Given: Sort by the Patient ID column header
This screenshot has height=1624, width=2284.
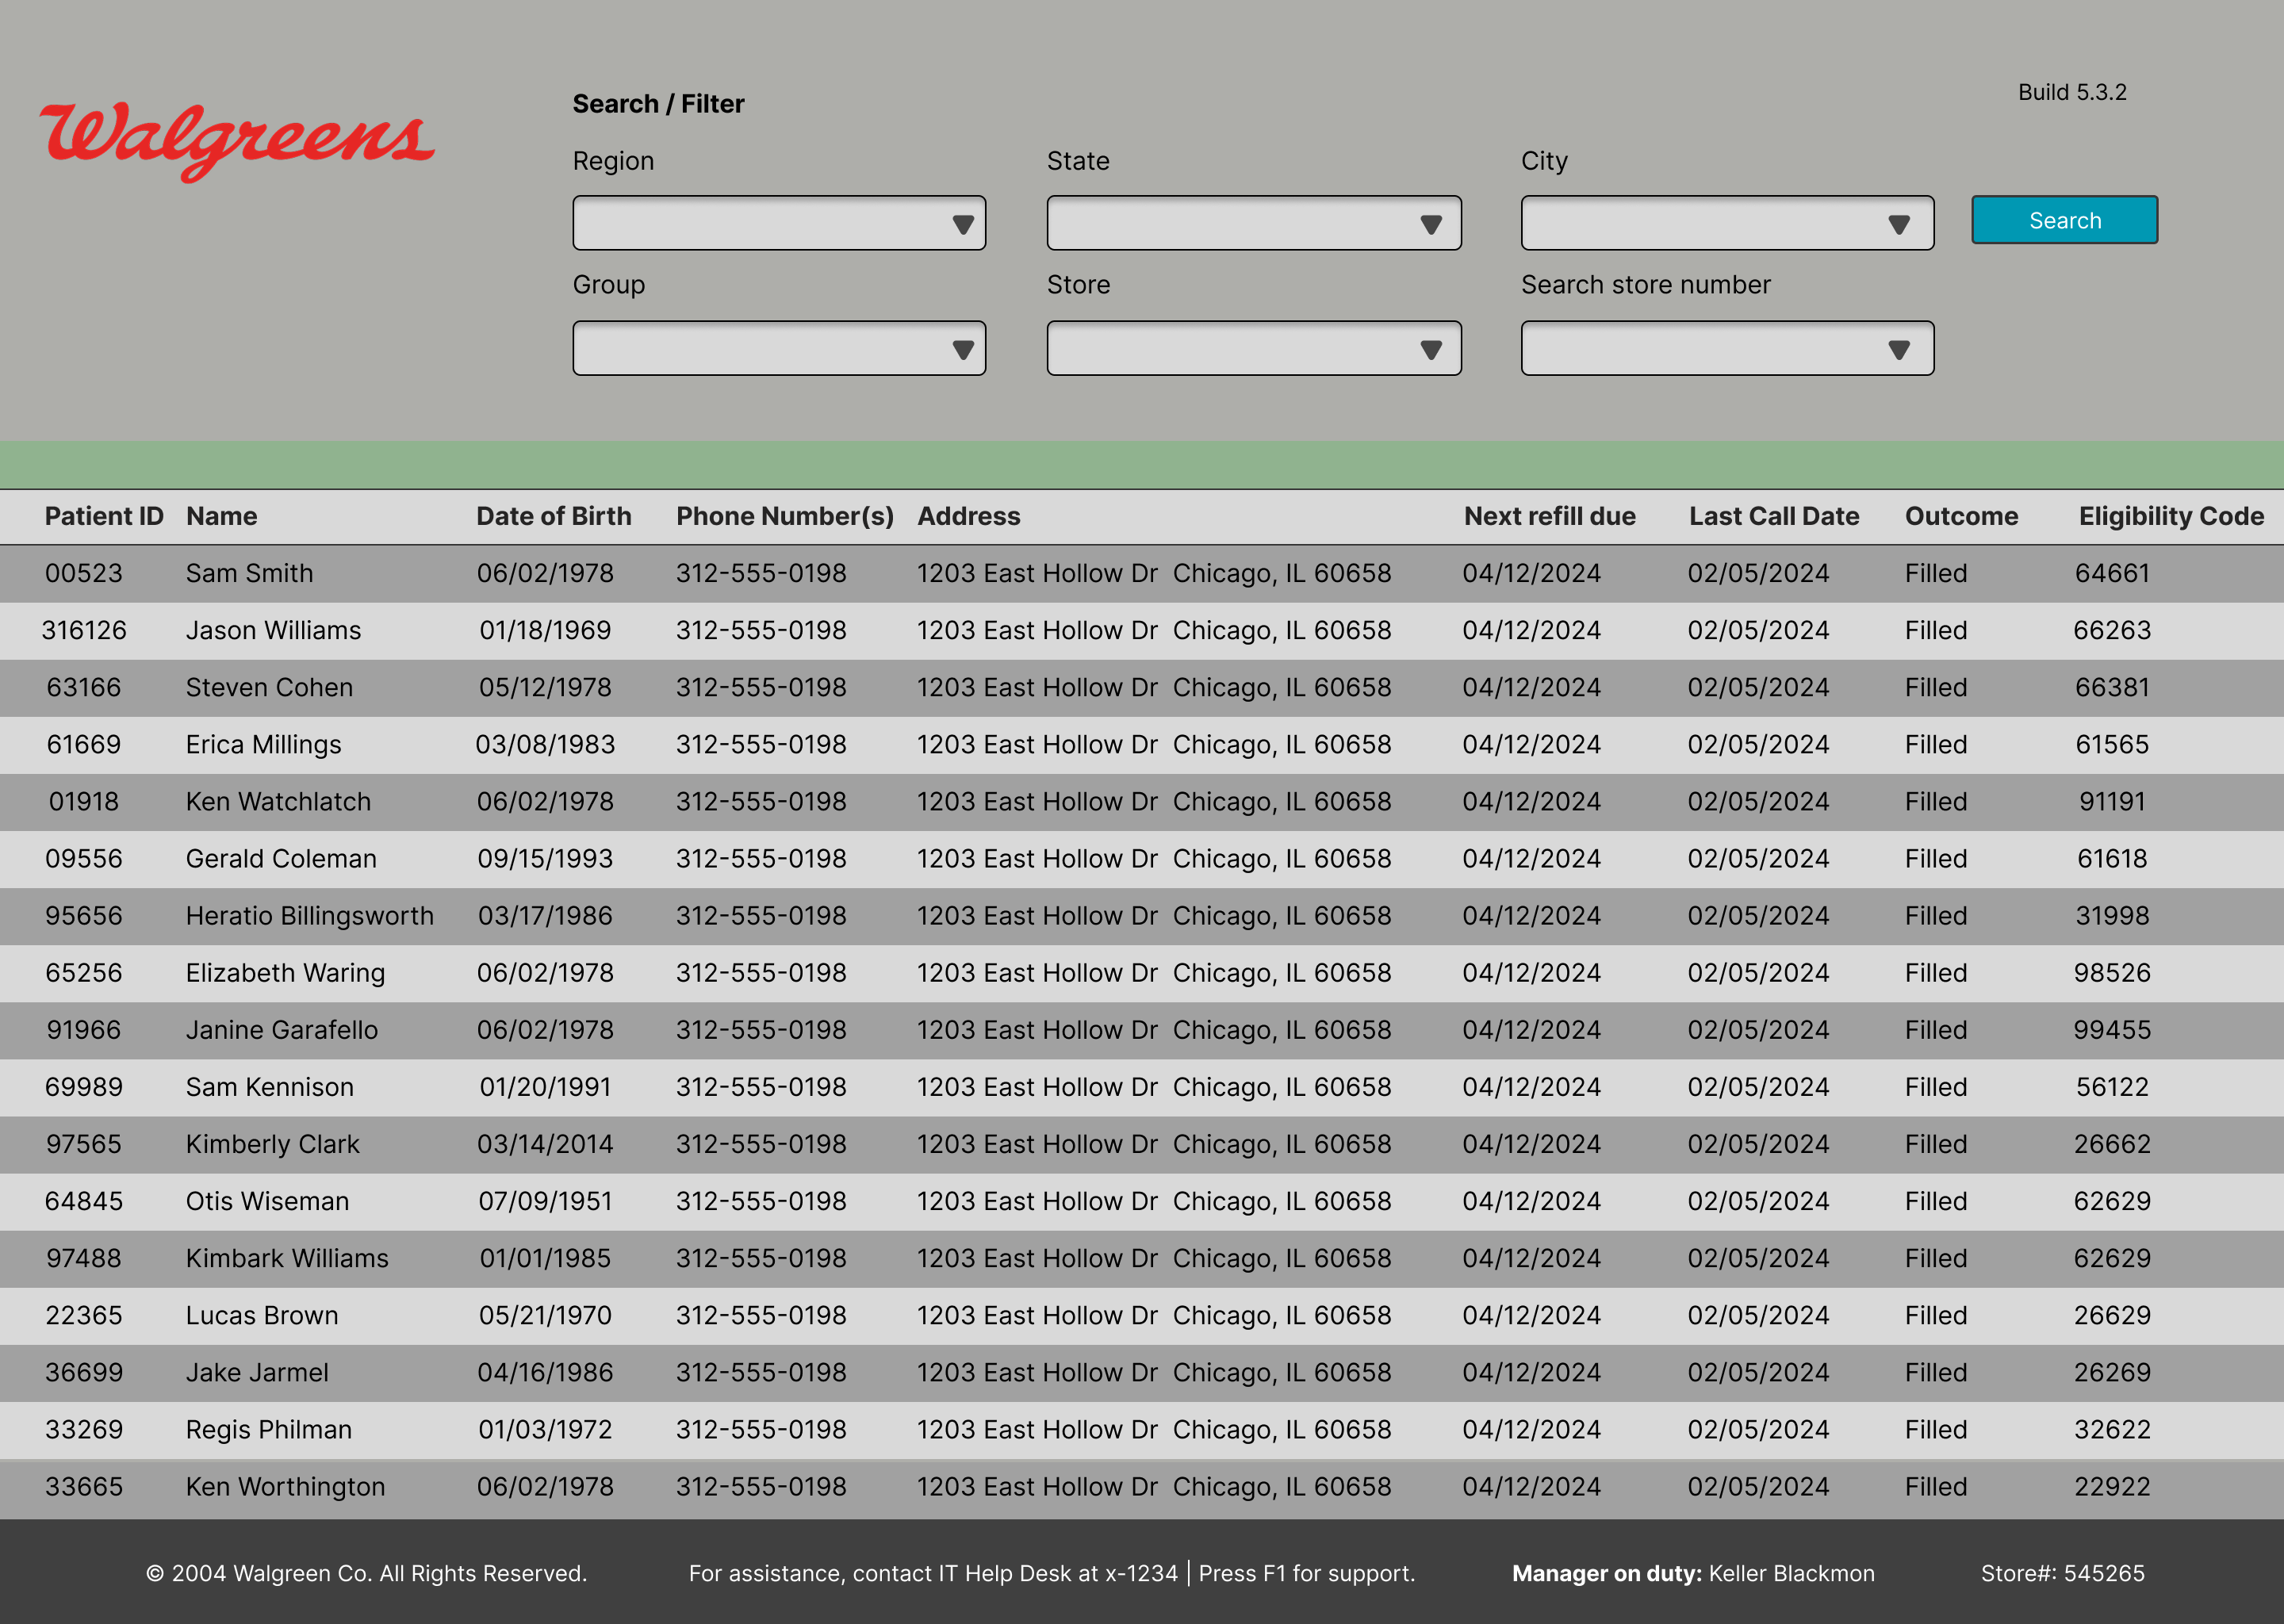Looking at the screenshot, I should [104, 516].
